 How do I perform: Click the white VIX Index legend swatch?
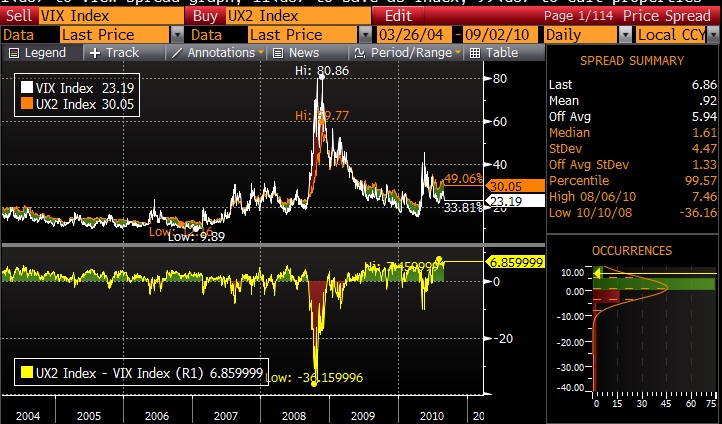(x=27, y=87)
